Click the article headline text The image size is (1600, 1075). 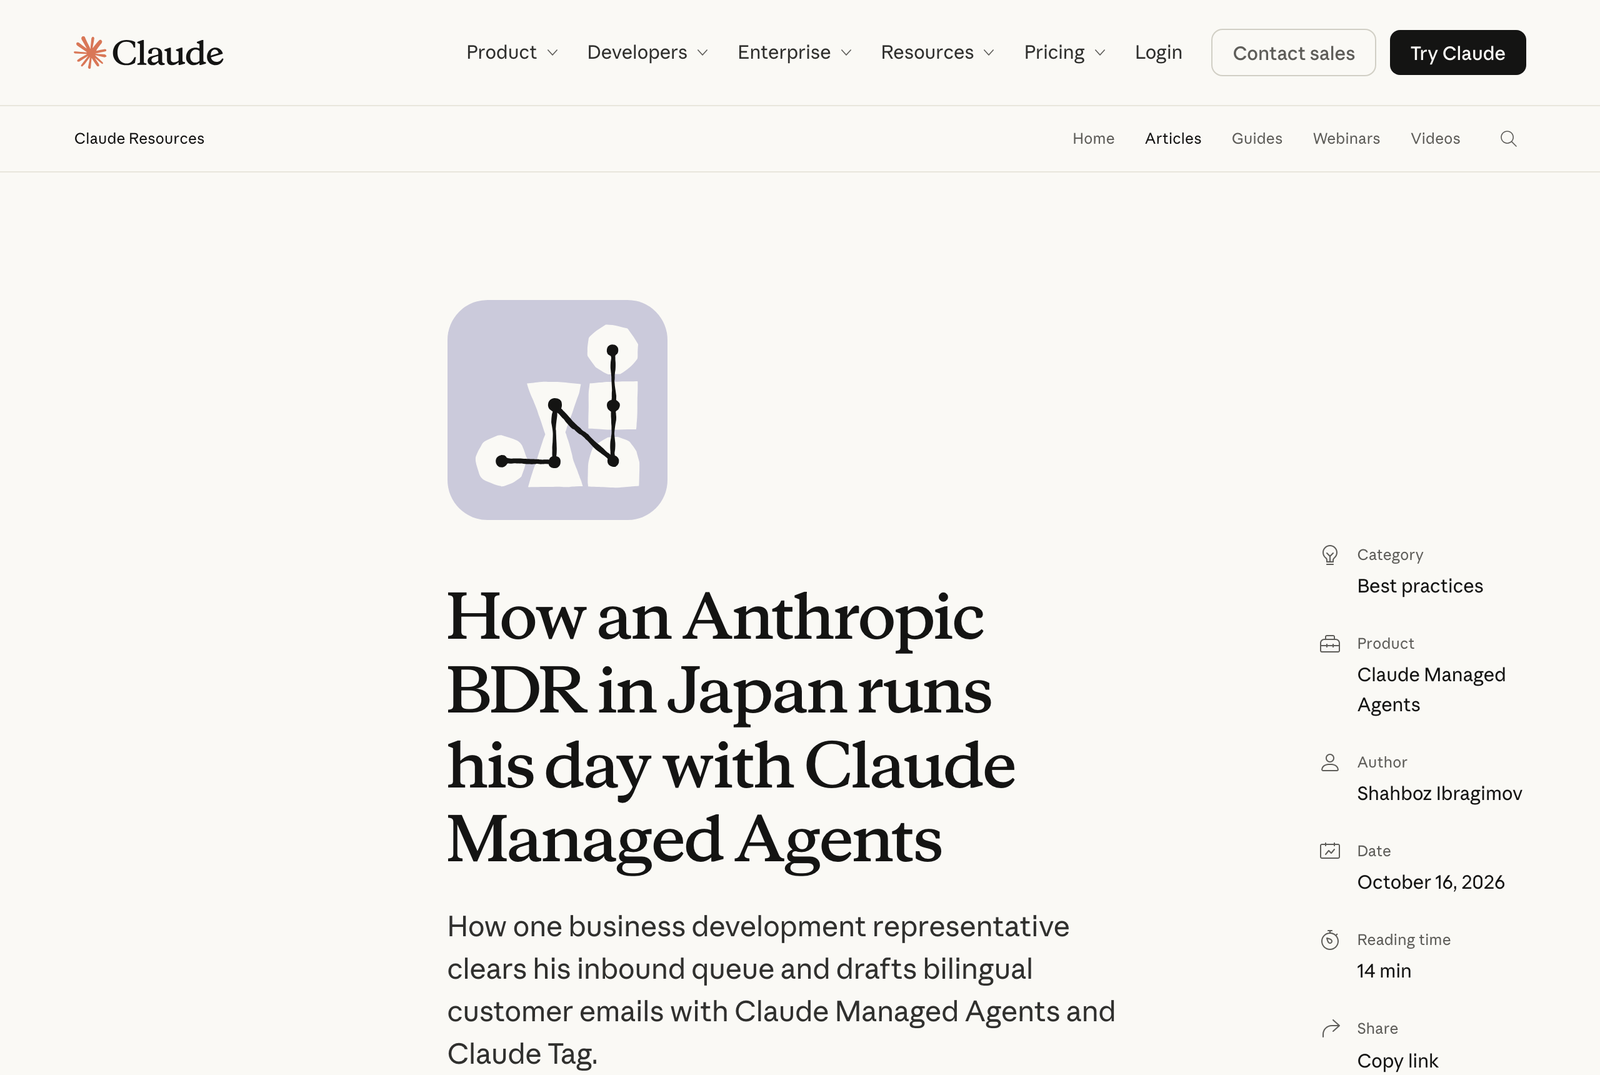click(731, 728)
